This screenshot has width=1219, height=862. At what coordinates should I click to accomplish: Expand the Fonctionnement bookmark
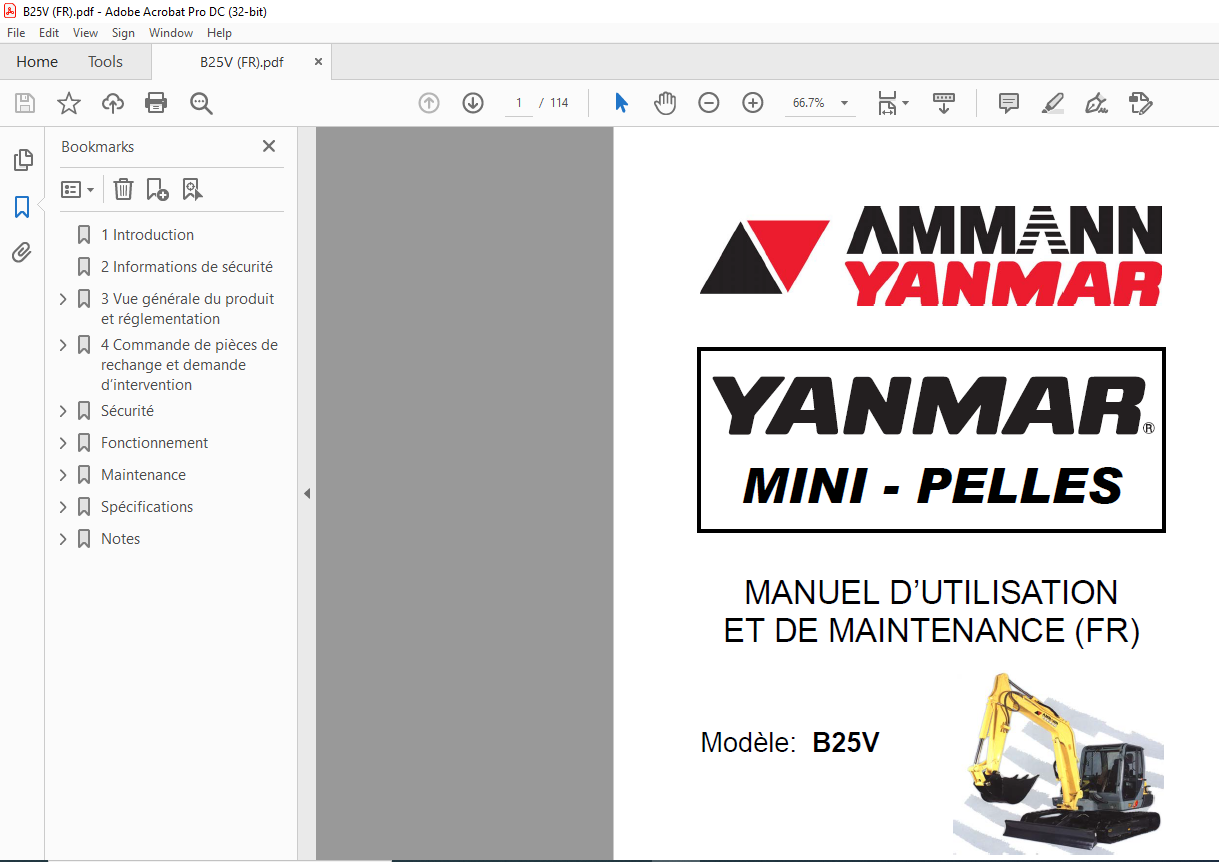(x=63, y=443)
